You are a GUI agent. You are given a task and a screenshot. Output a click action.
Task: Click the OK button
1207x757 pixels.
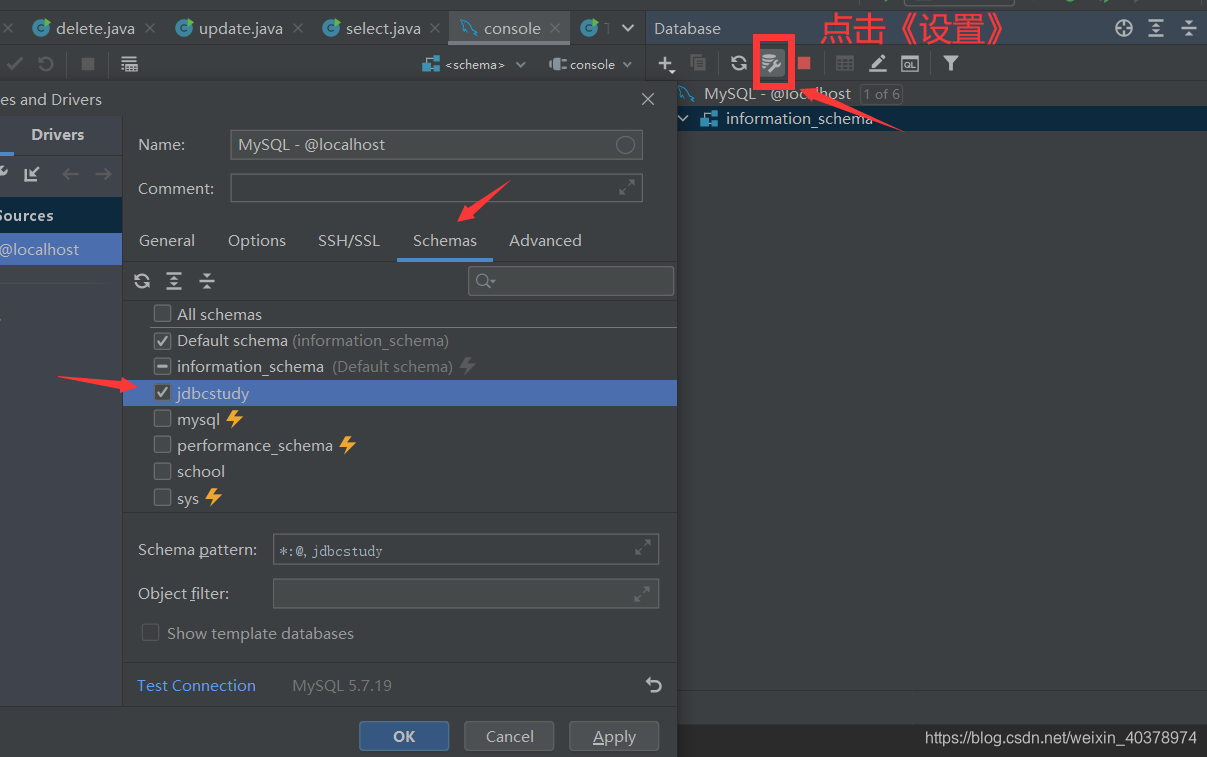pyautogui.click(x=404, y=736)
